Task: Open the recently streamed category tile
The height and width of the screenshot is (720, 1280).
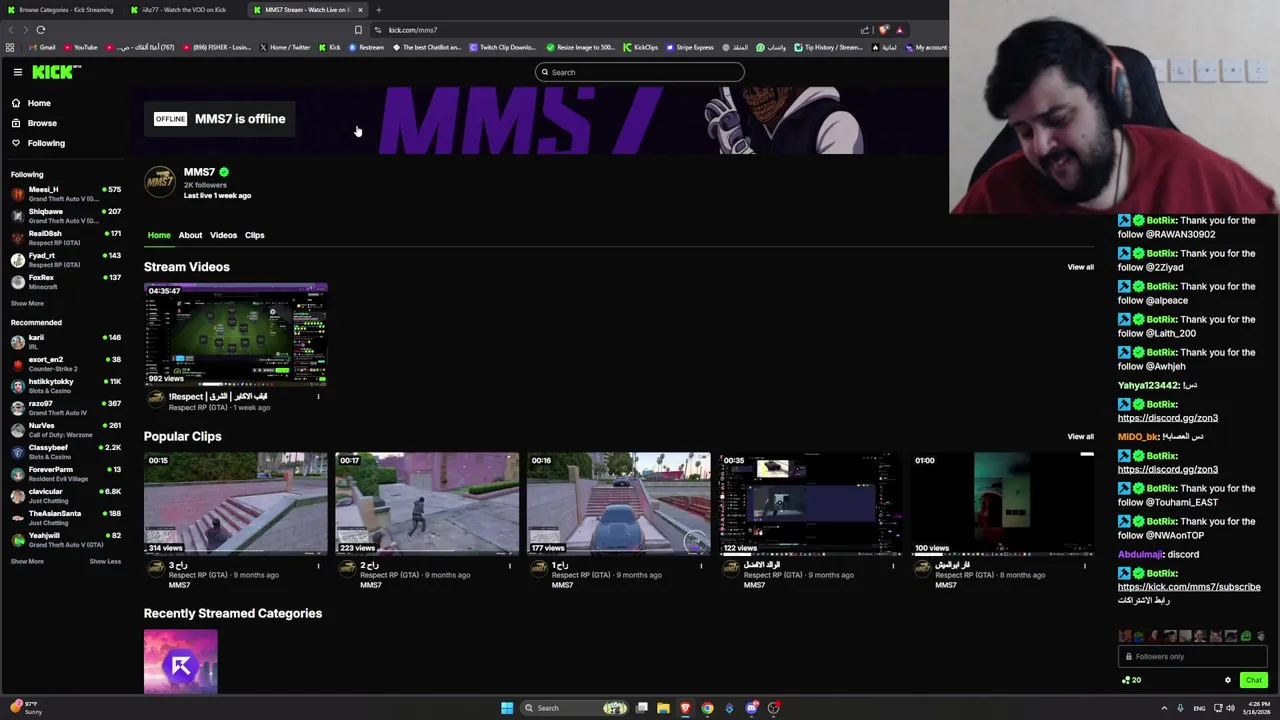Action: click(x=180, y=661)
